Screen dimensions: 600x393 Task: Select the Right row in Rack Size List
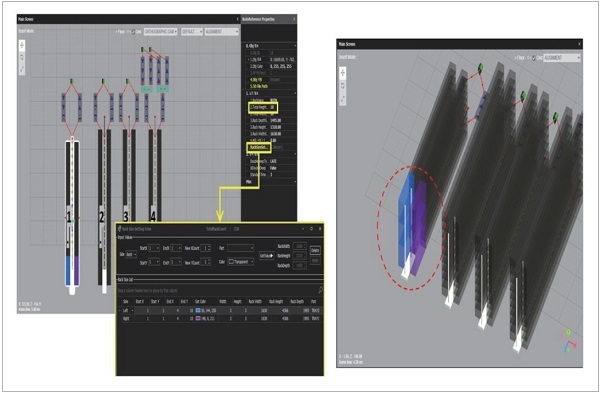(x=219, y=318)
